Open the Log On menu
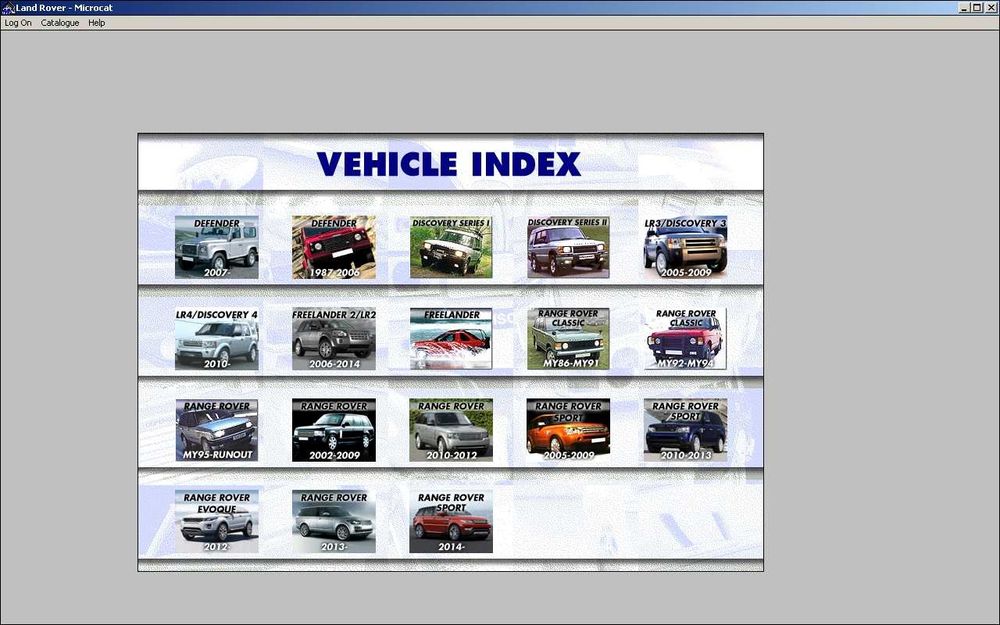Screen dimensions: 1000x625 pyautogui.click(x=18, y=23)
